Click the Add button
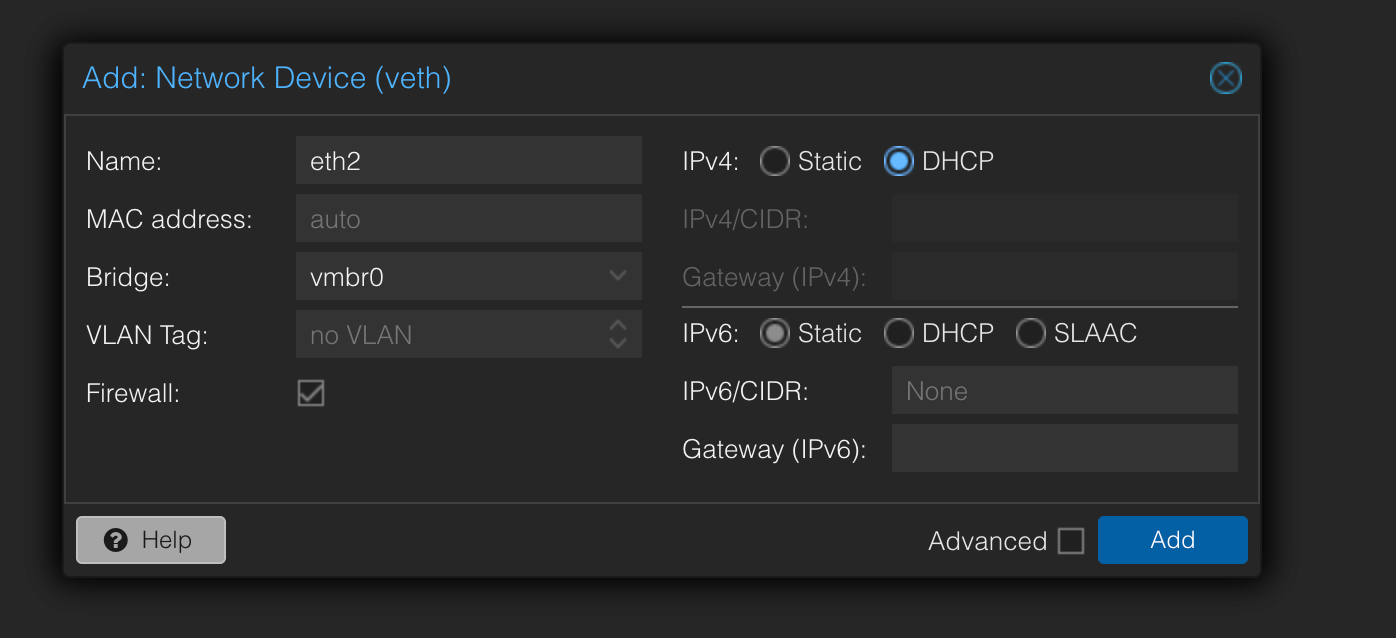The height and width of the screenshot is (638, 1396). point(1172,540)
